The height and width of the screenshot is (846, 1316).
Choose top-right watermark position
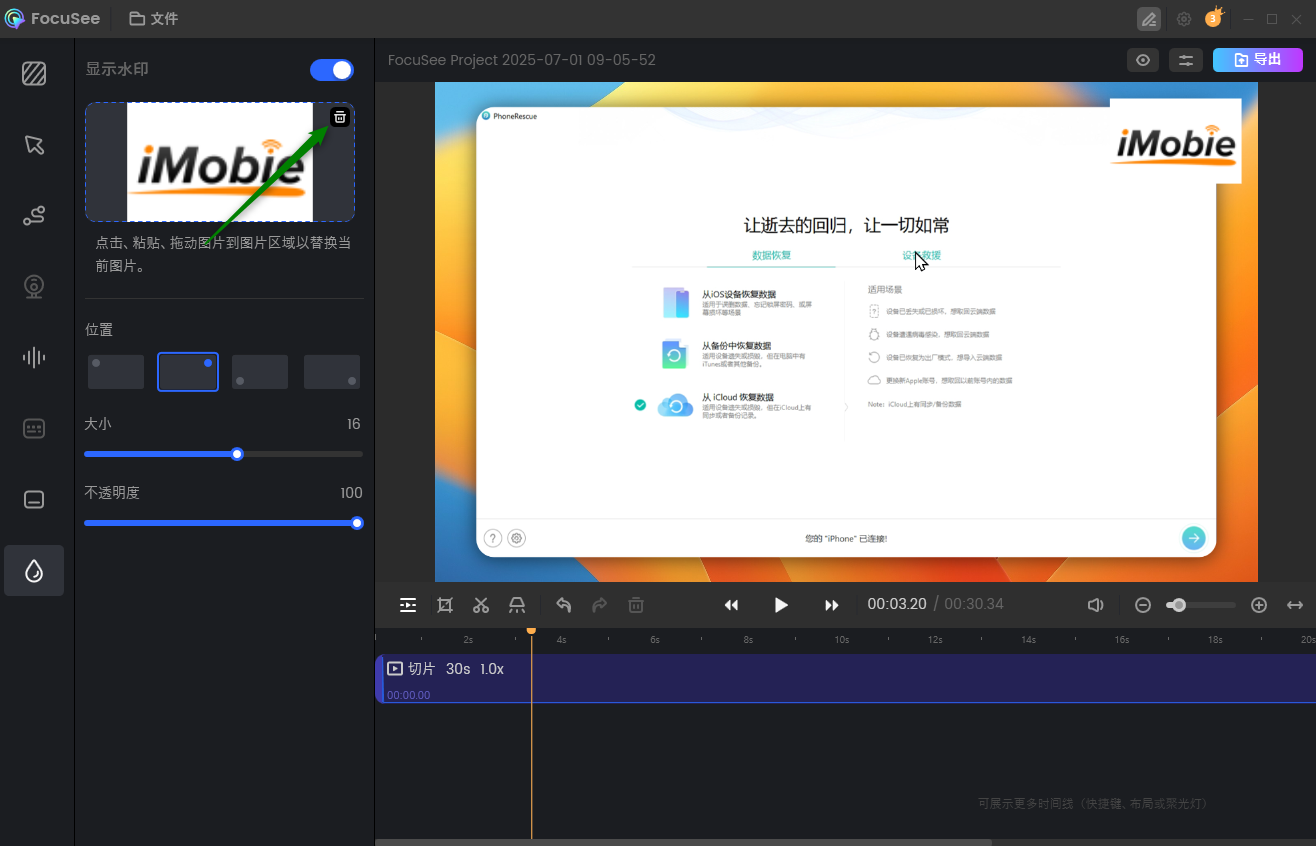click(x=188, y=371)
